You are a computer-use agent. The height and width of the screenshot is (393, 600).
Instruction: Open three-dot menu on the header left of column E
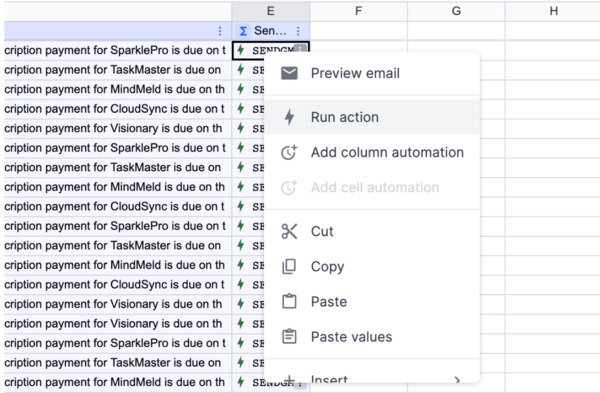[220, 31]
